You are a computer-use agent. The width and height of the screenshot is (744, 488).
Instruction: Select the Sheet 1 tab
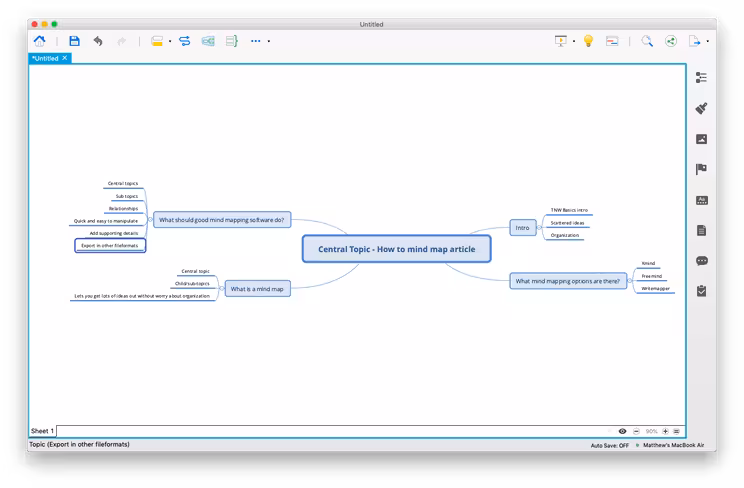pyautogui.click(x=43, y=431)
